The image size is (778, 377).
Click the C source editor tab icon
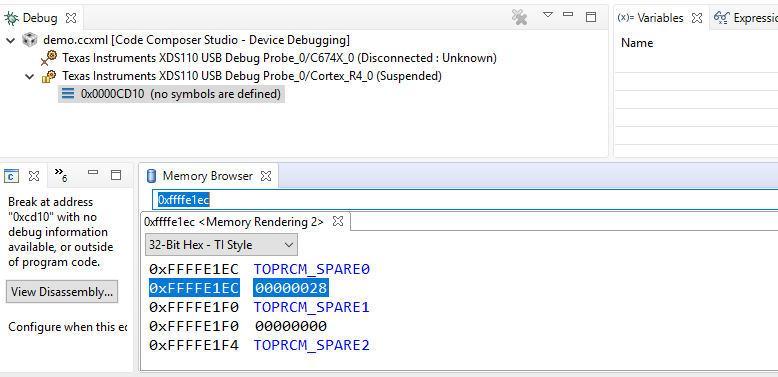pos(11,176)
